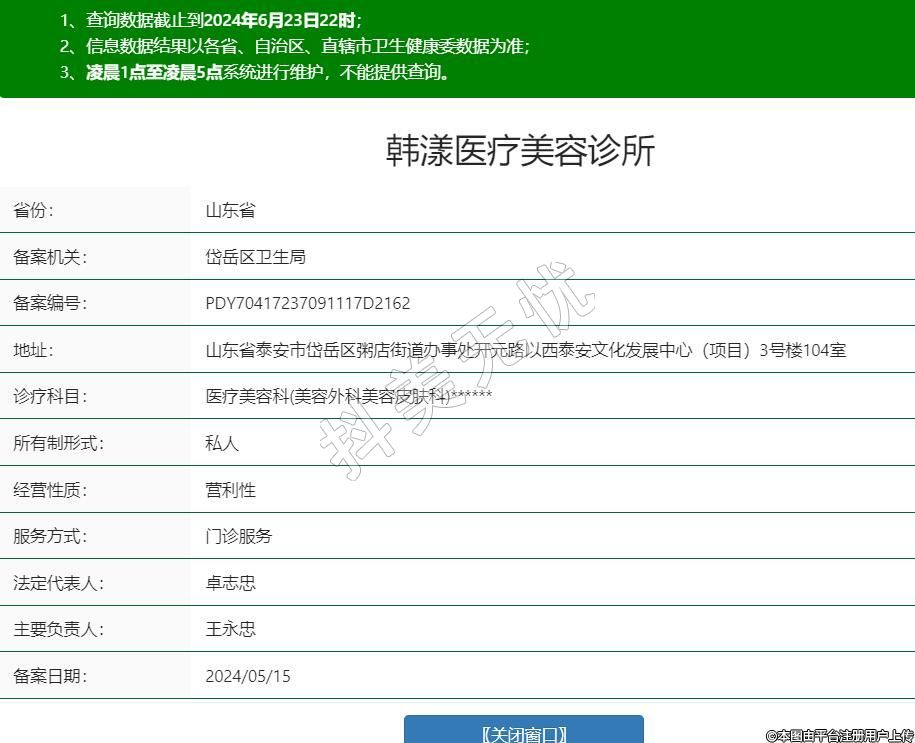Viewport: 915px width, 743px height.
Task: Click the 医疗美容科 department value
Action: 348,396
